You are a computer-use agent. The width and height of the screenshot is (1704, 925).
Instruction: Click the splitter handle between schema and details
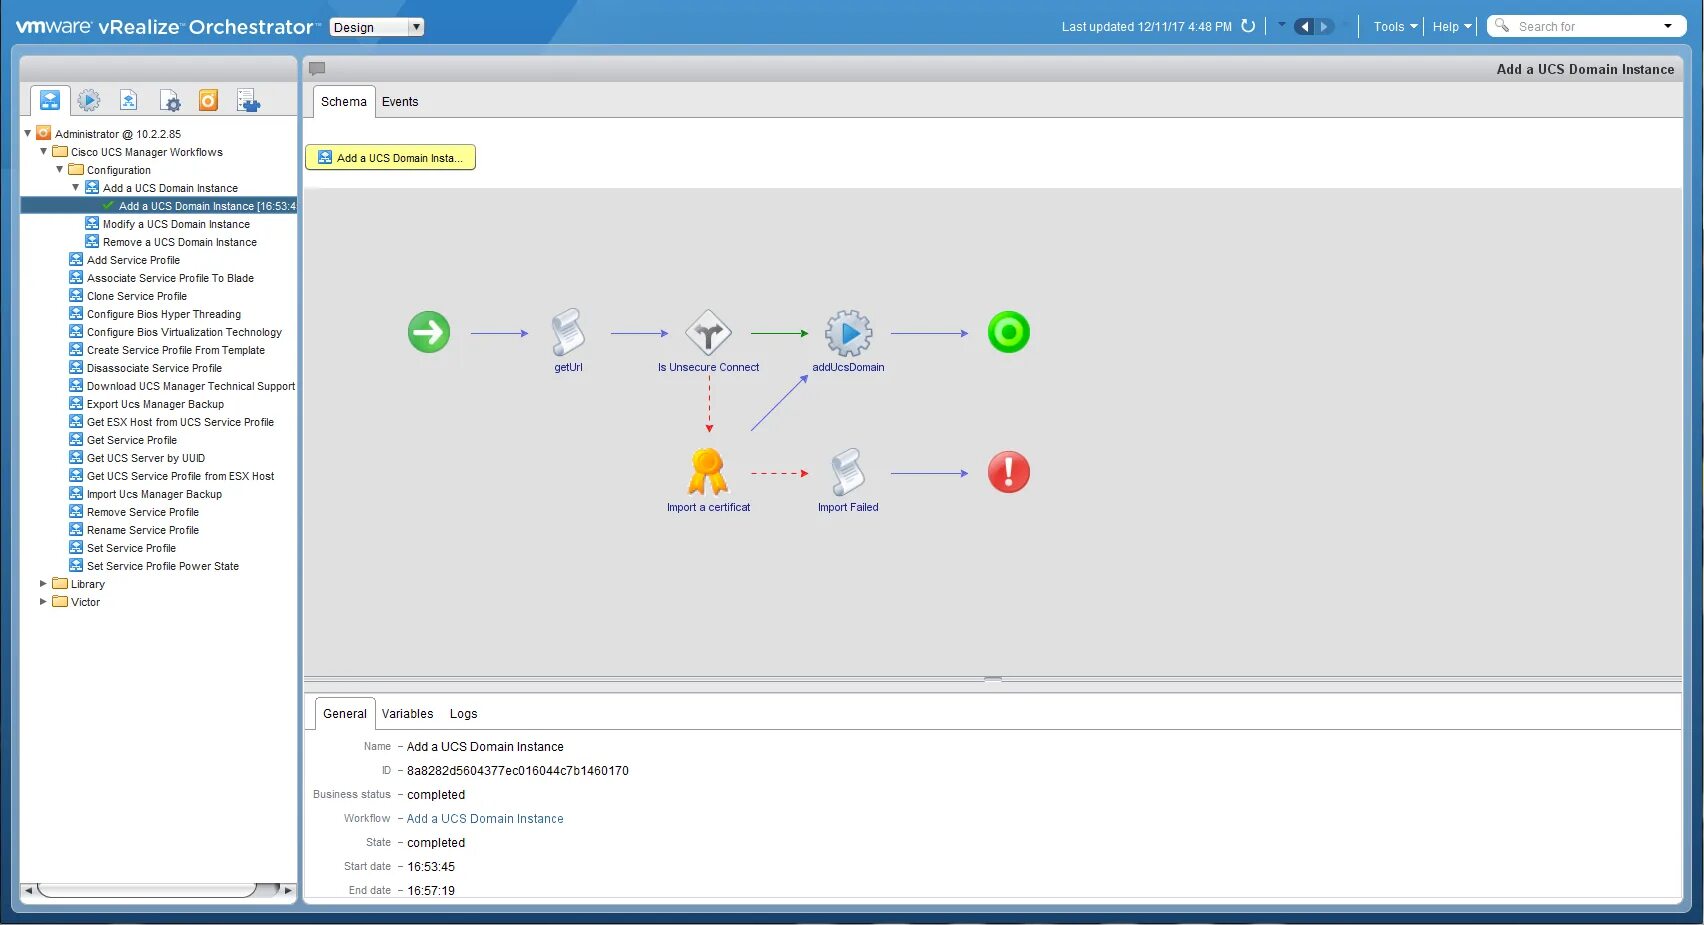[992, 679]
